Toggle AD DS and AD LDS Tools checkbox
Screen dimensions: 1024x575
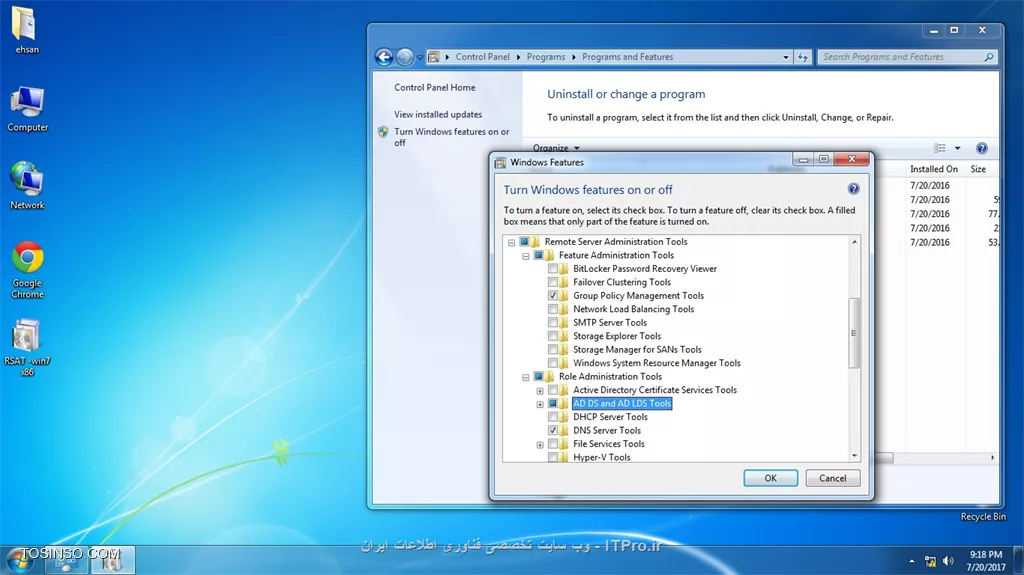point(552,403)
